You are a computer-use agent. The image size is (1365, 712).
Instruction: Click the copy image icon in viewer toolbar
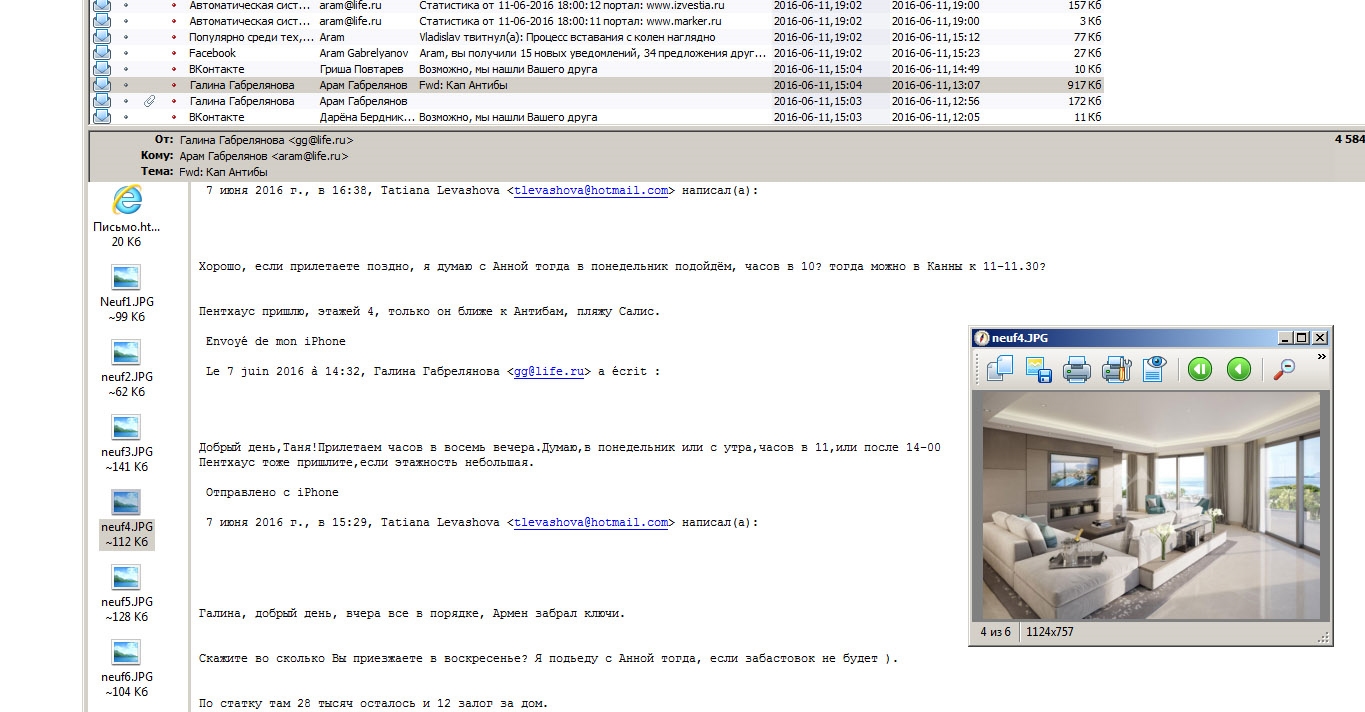pyautogui.click(x=999, y=369)
